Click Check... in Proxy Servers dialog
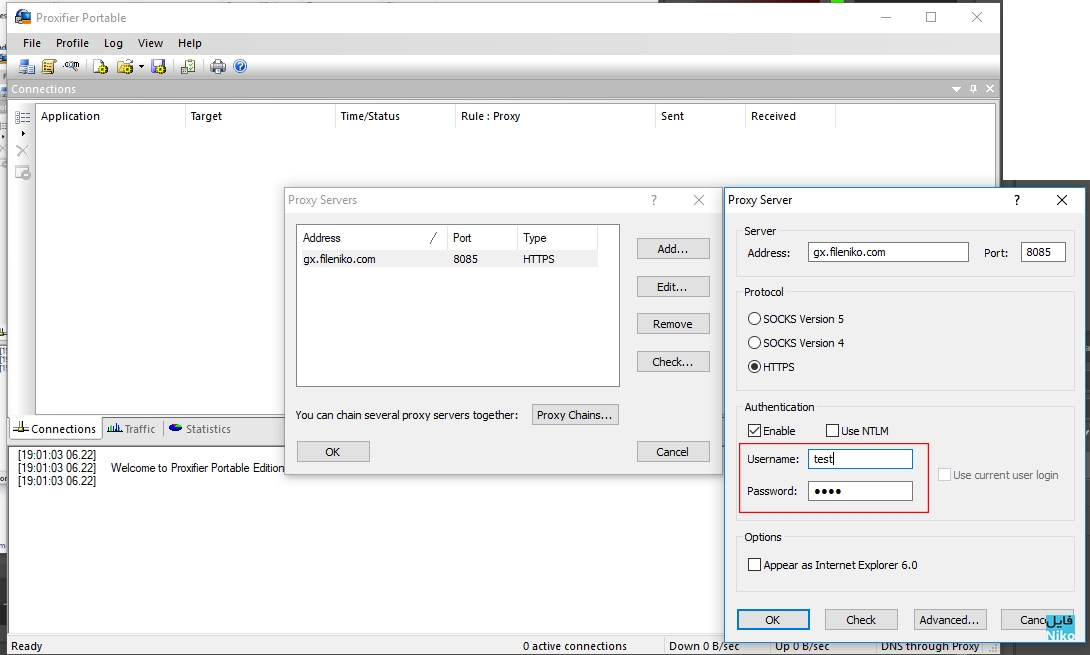Image resolution: width=1090 pixels, height=655 pixels. pos(673,362)
